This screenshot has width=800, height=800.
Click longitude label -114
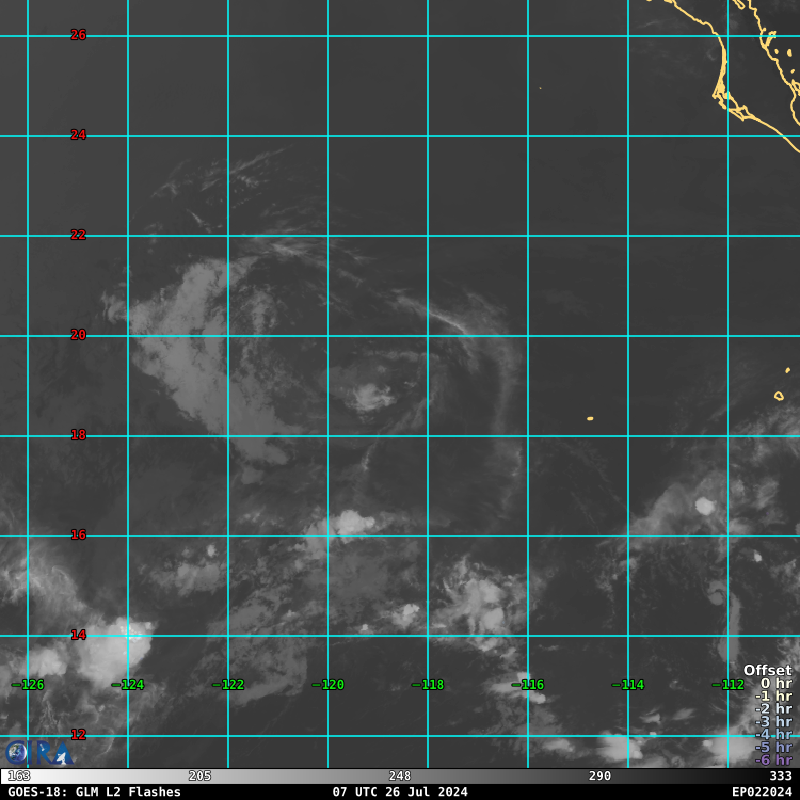pos(628,685)
